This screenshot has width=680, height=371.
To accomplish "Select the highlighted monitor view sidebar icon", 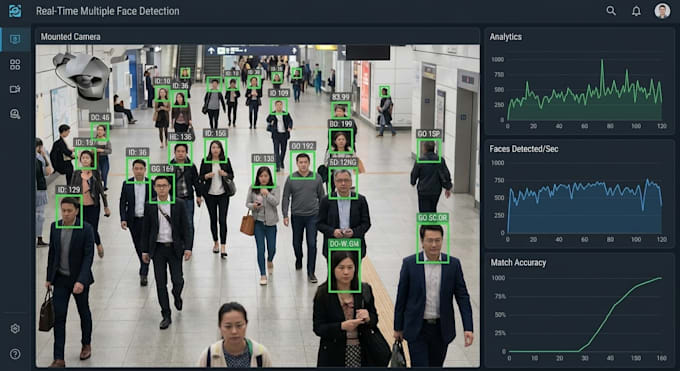I will pos(15,39).
